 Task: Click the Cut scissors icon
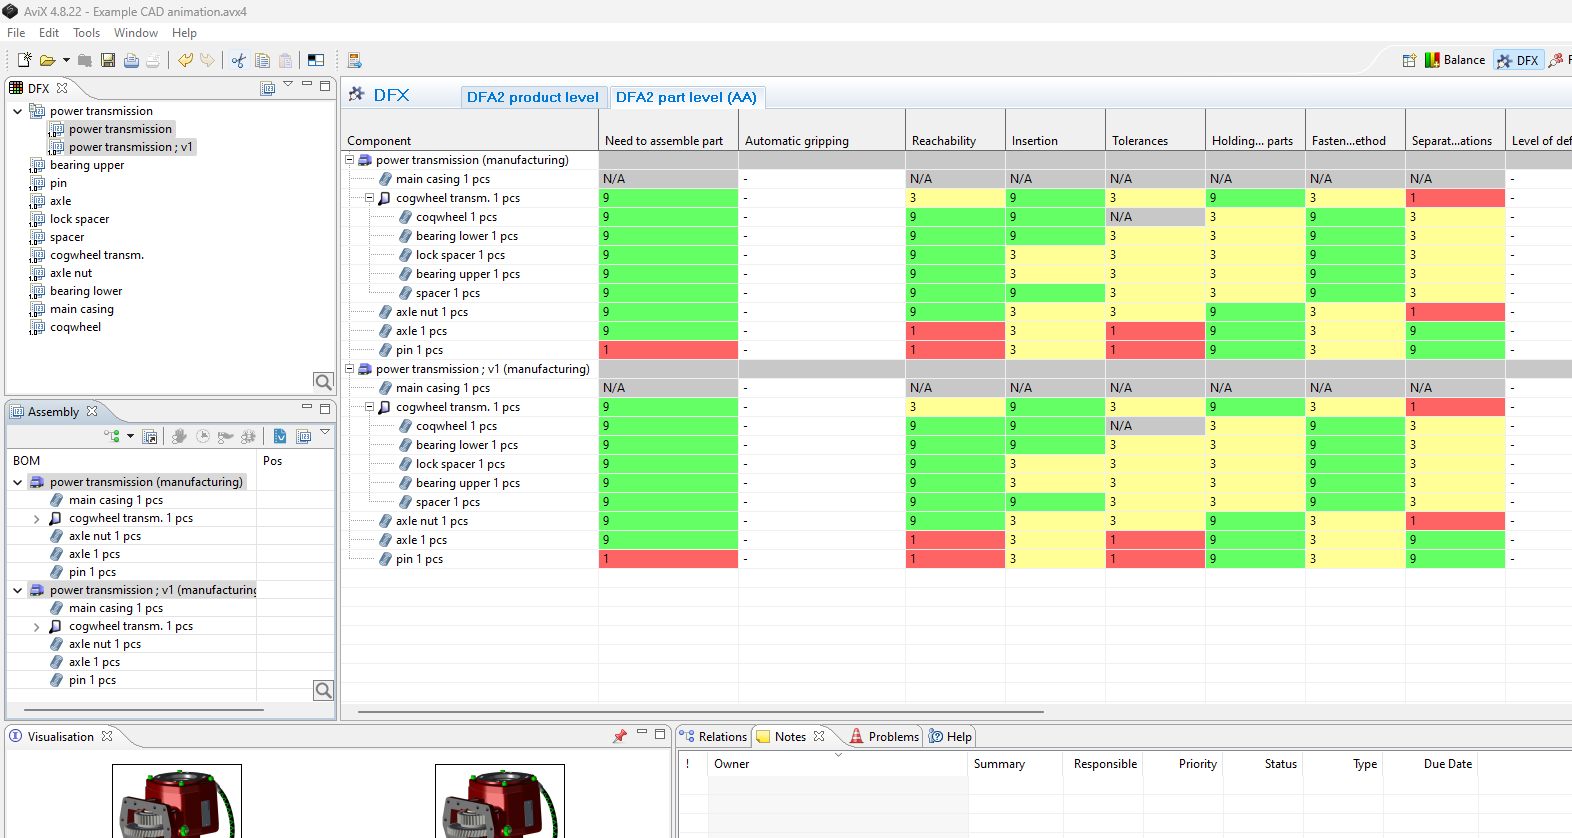[x=238, y=60]
